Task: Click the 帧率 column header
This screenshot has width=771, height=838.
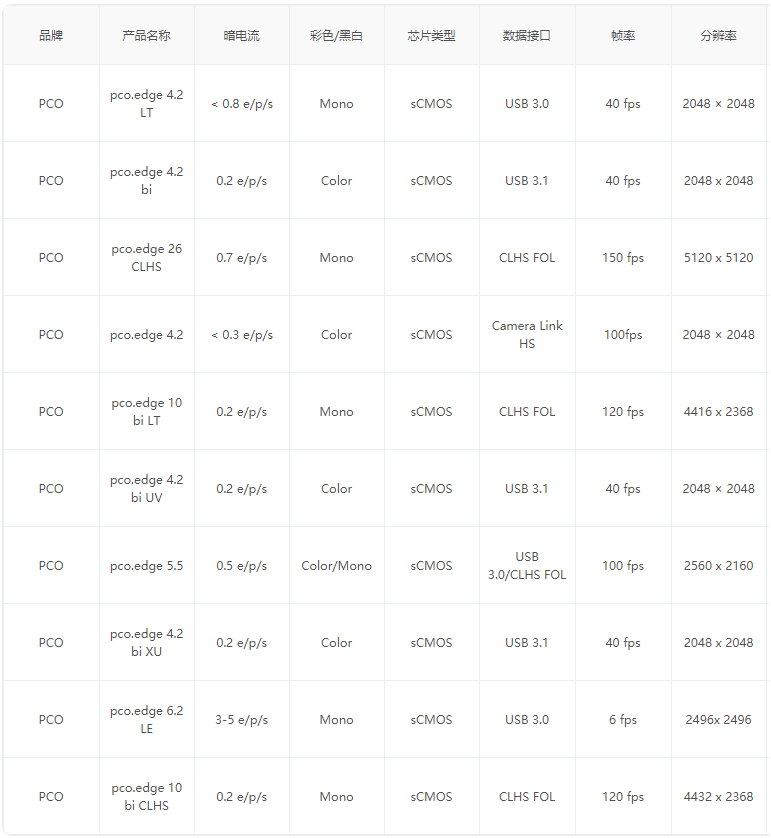Action: (x=622, y=36)
